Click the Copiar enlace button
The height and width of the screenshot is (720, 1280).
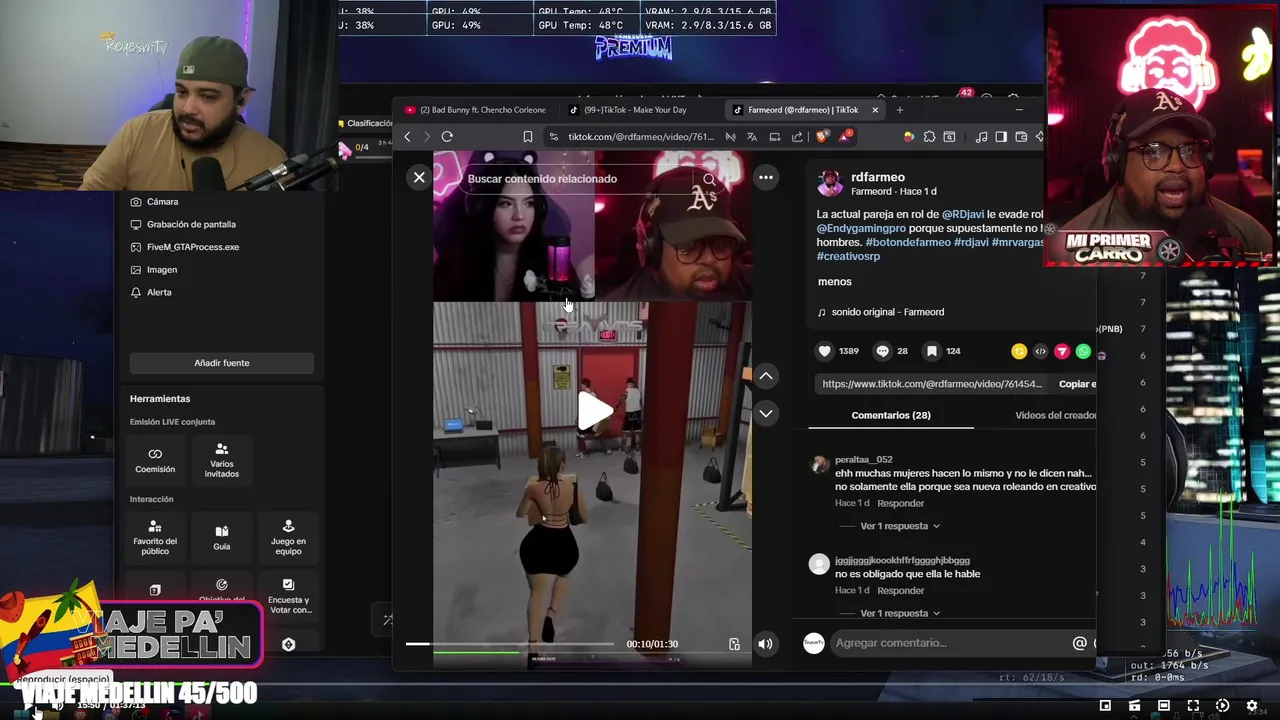[x=1077, y=384]
